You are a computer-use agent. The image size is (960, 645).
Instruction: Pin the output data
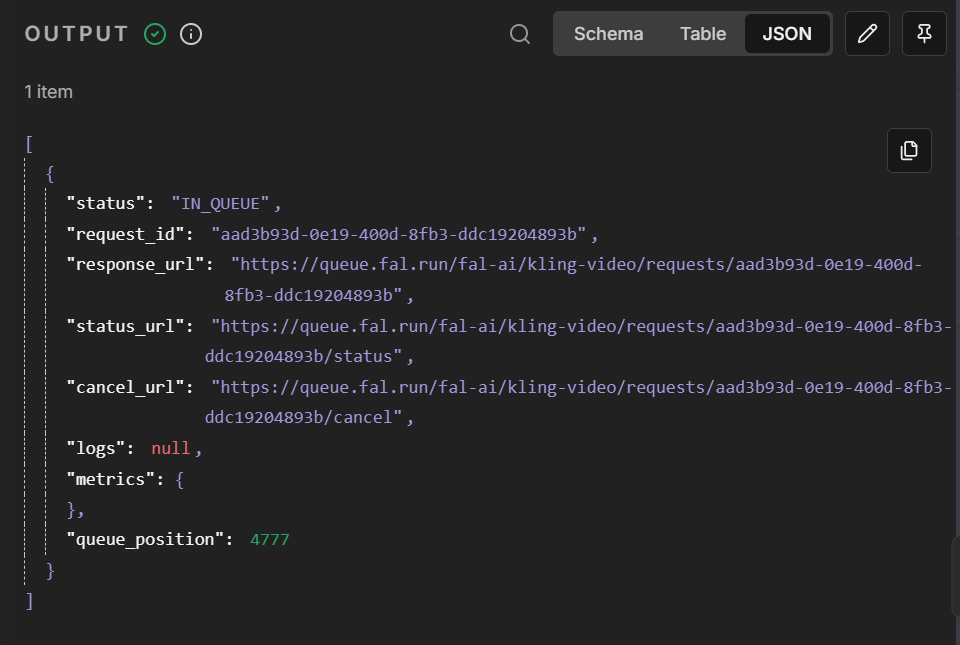924,34
